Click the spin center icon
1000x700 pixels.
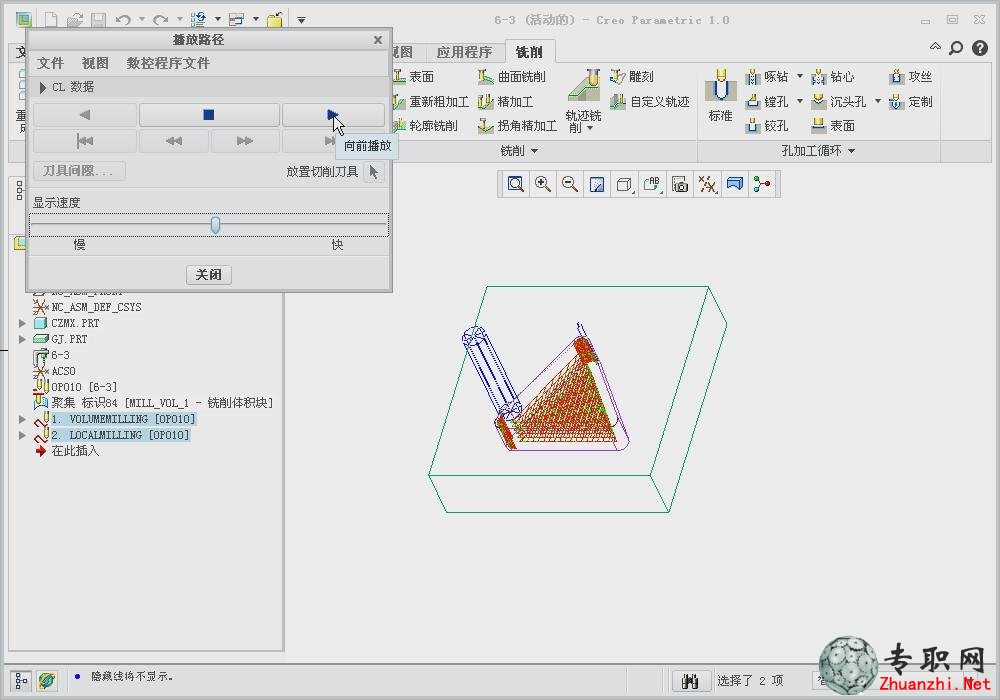click(x=762, y=184)
